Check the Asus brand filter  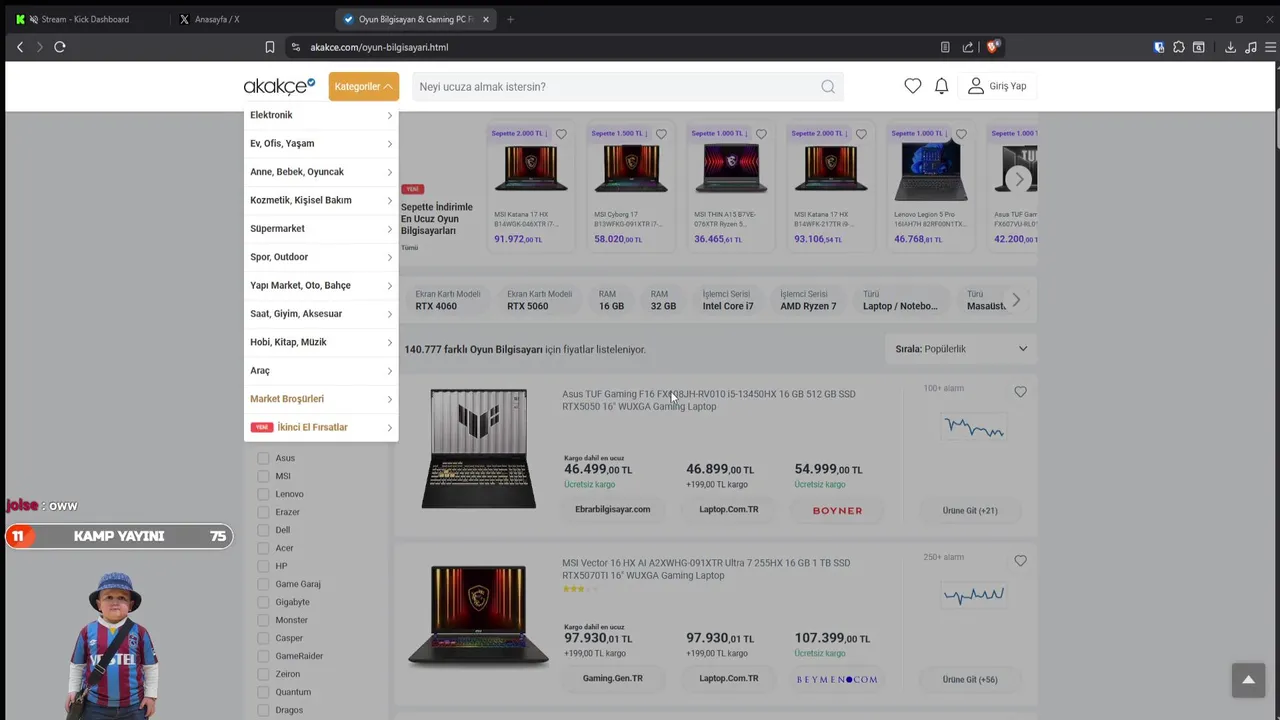tap(264, 458)
